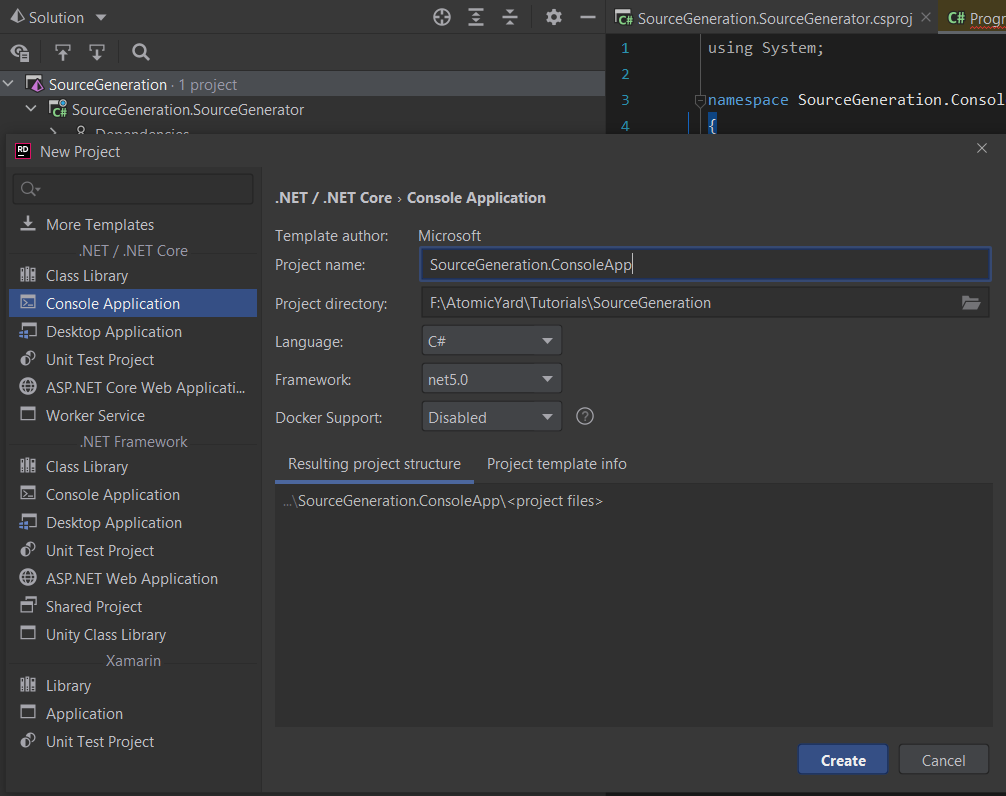Click the Cancel button
1006x796 pixels.
click(943, 760)
